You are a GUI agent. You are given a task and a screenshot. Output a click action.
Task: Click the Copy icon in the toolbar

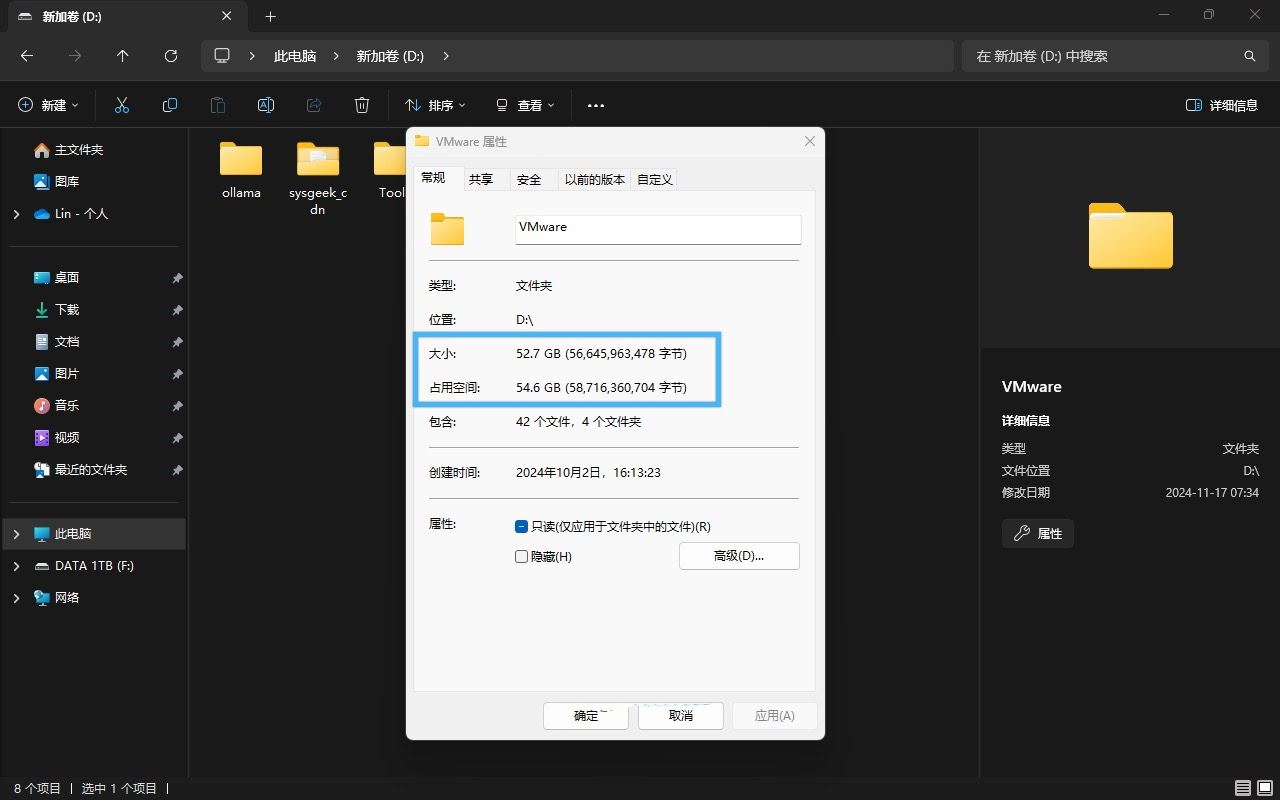click(170, 105)
